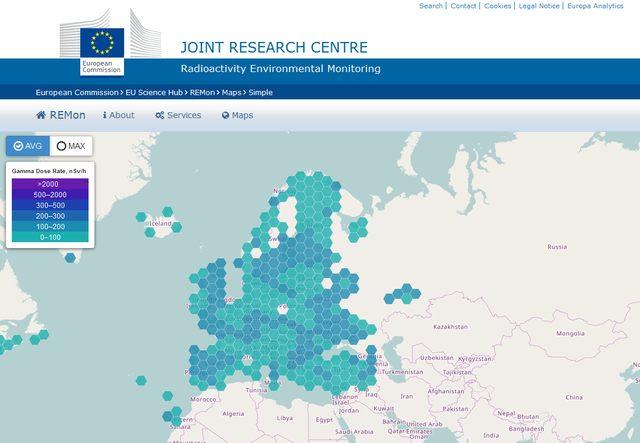Screen dimensions: 640x443
Task: Click the Services gears icon
Action: (160, 115)
